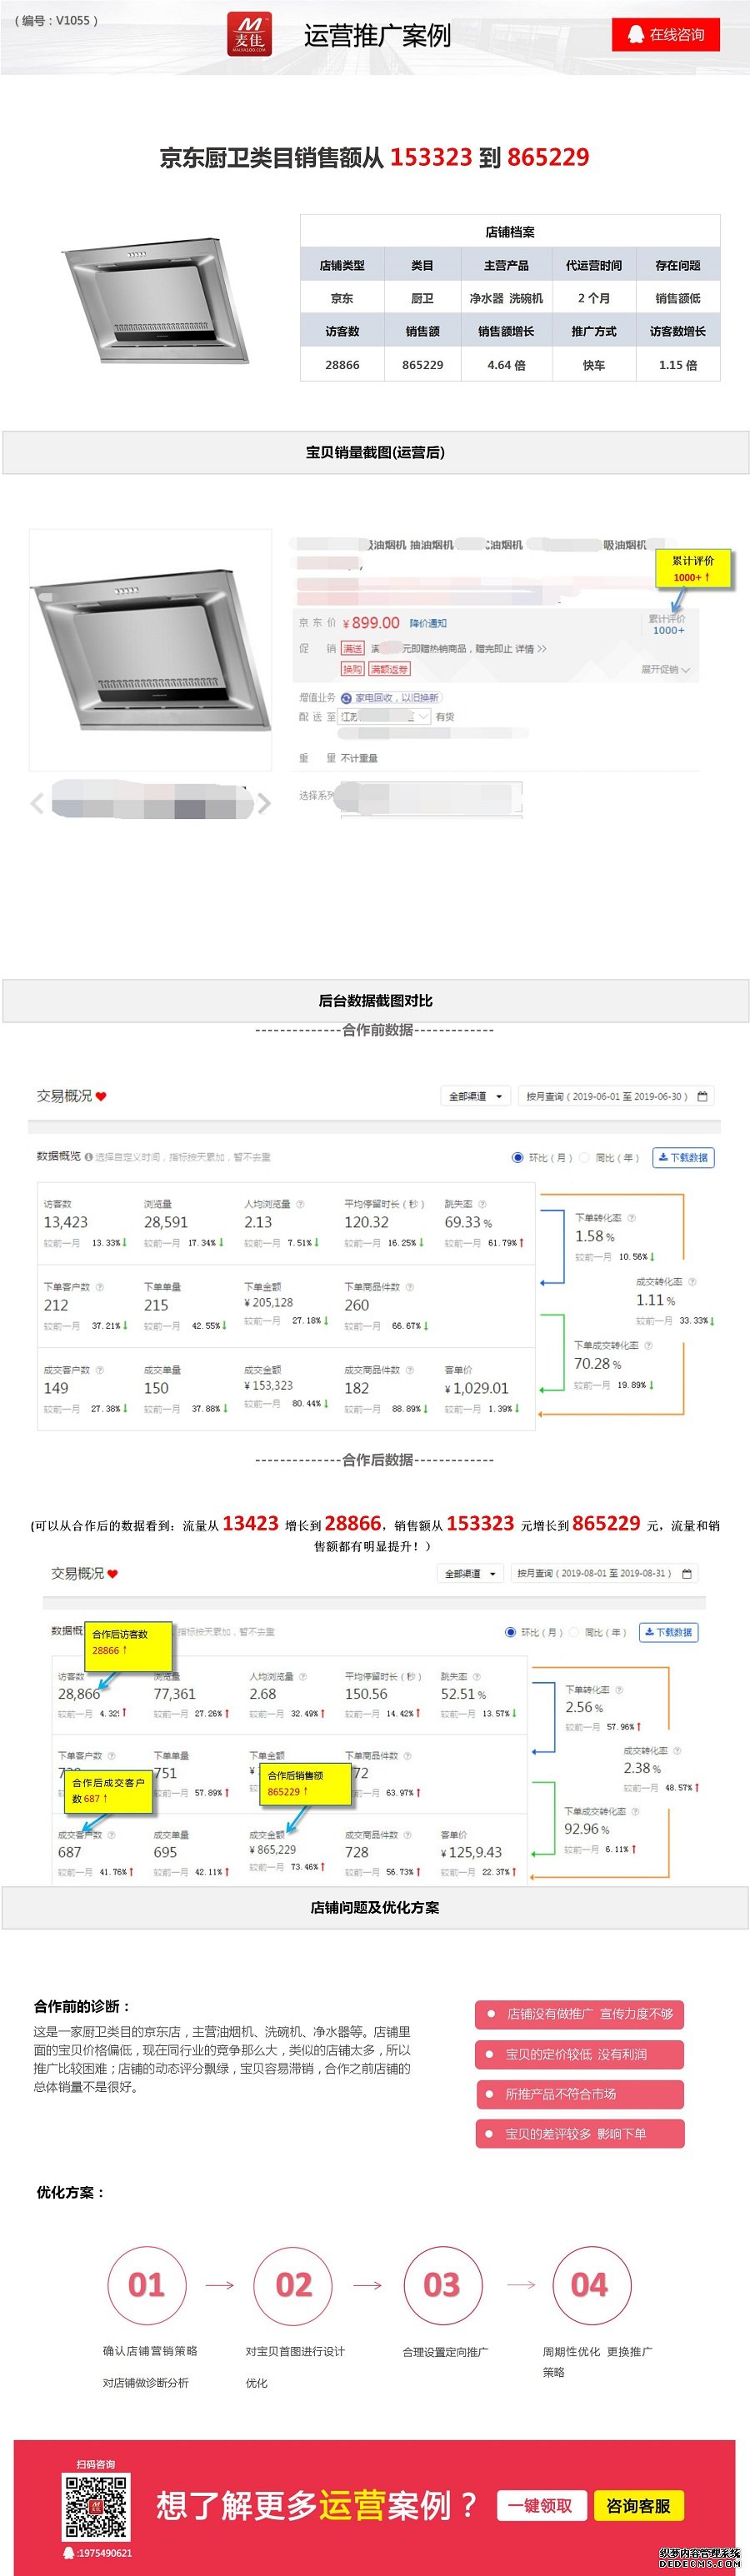
Task: Open the 配送至 delivery region dropdown
Action: (385, 717)
